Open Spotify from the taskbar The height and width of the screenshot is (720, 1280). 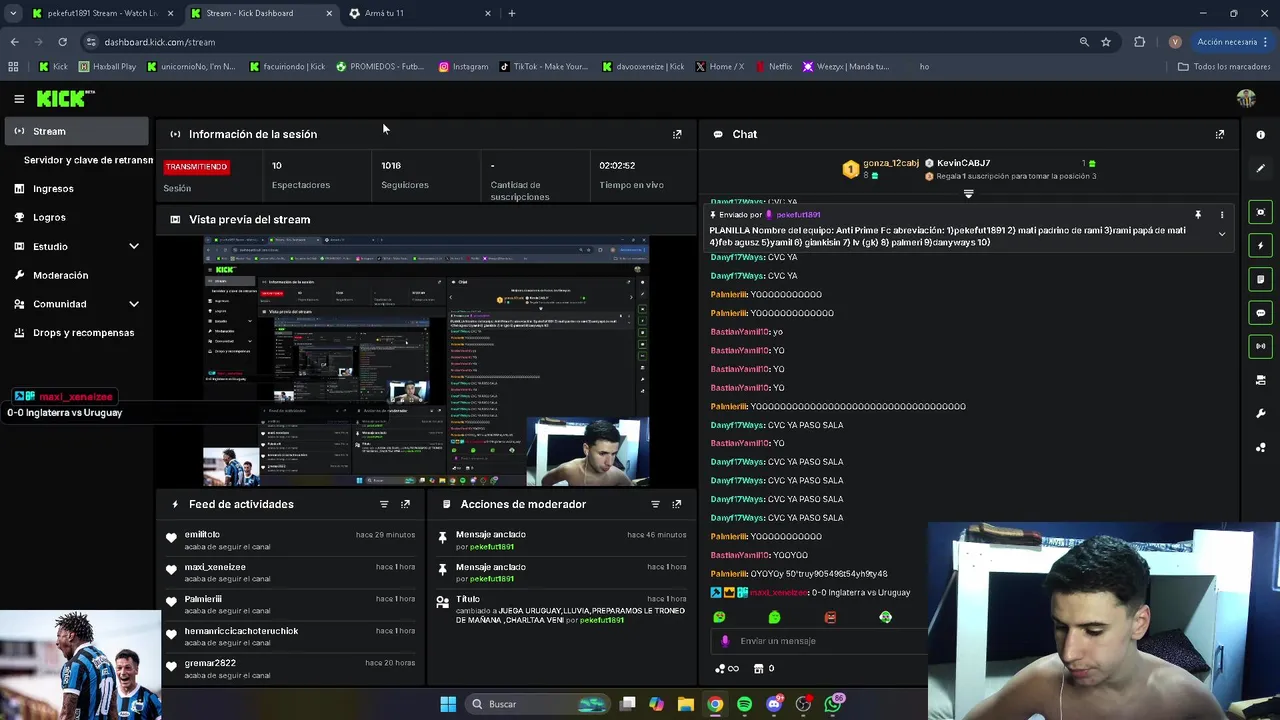[x=744, y=704]
